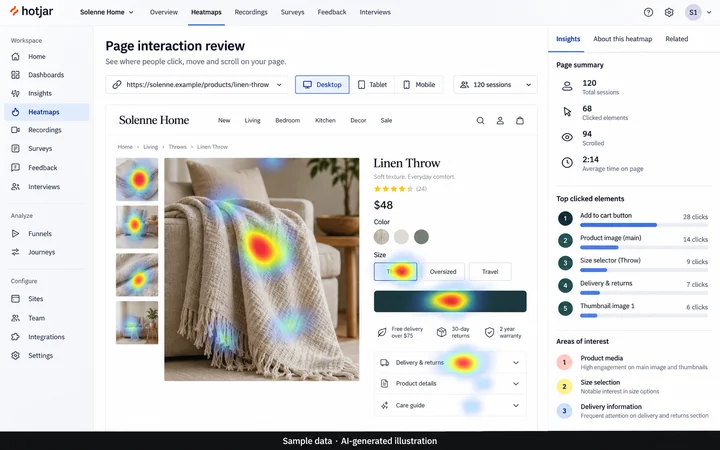This screenshot has height=450, width=720.
Task: Click the S1 user avatar
Action: point(693,12)
